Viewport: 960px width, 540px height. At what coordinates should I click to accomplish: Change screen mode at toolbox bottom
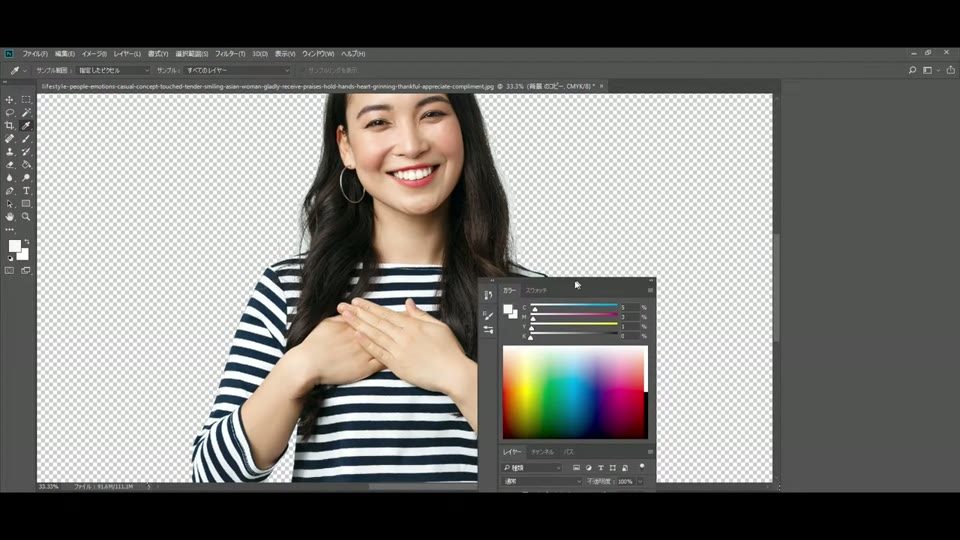[26, 271]
